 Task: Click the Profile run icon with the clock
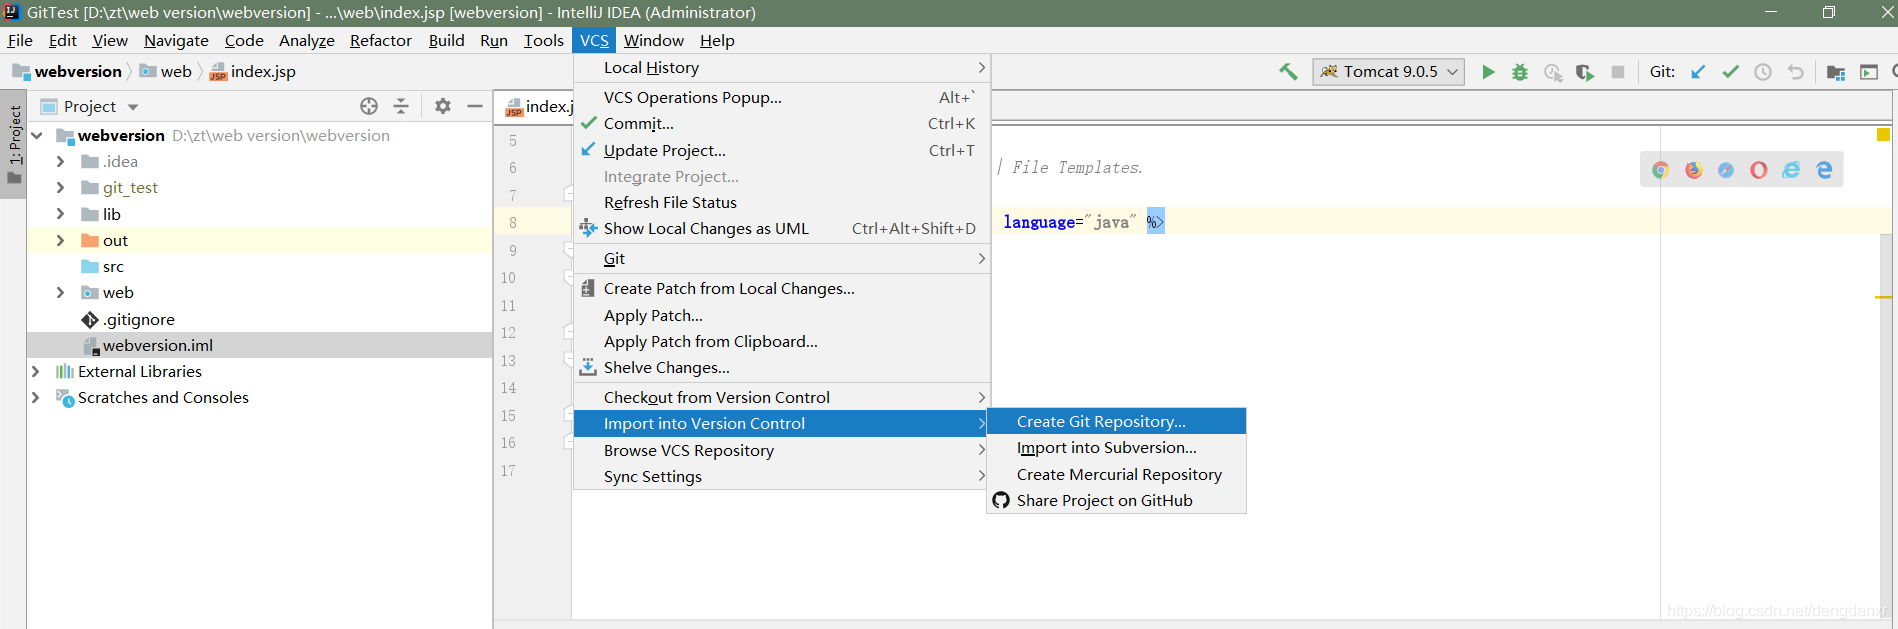[x=1553, y=72]
